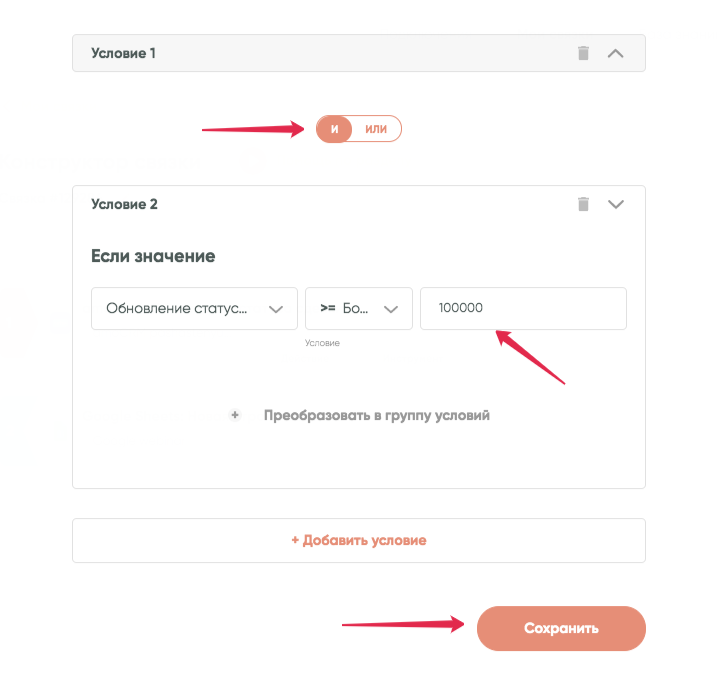
Task: Switch the logic toggle to И
Action: tap(335, 129)
